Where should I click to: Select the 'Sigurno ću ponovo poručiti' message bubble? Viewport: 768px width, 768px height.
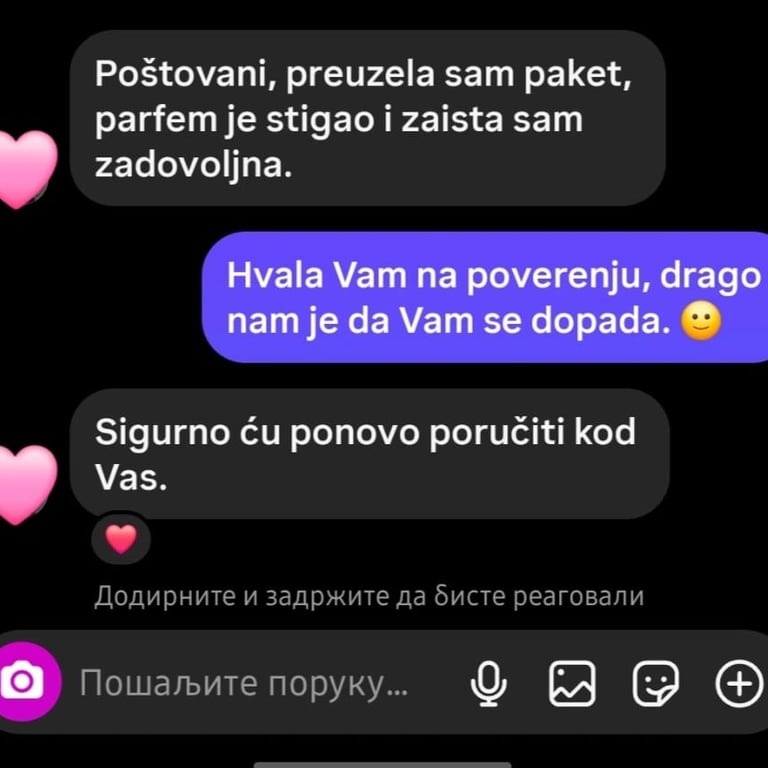[x=370, y=454]
